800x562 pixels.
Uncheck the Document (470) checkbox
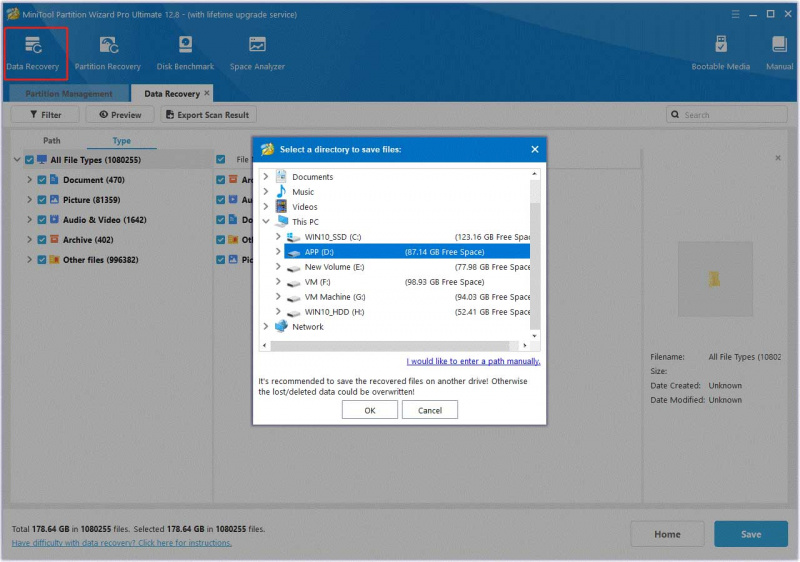pyautogui.click(x=42, y=180)
